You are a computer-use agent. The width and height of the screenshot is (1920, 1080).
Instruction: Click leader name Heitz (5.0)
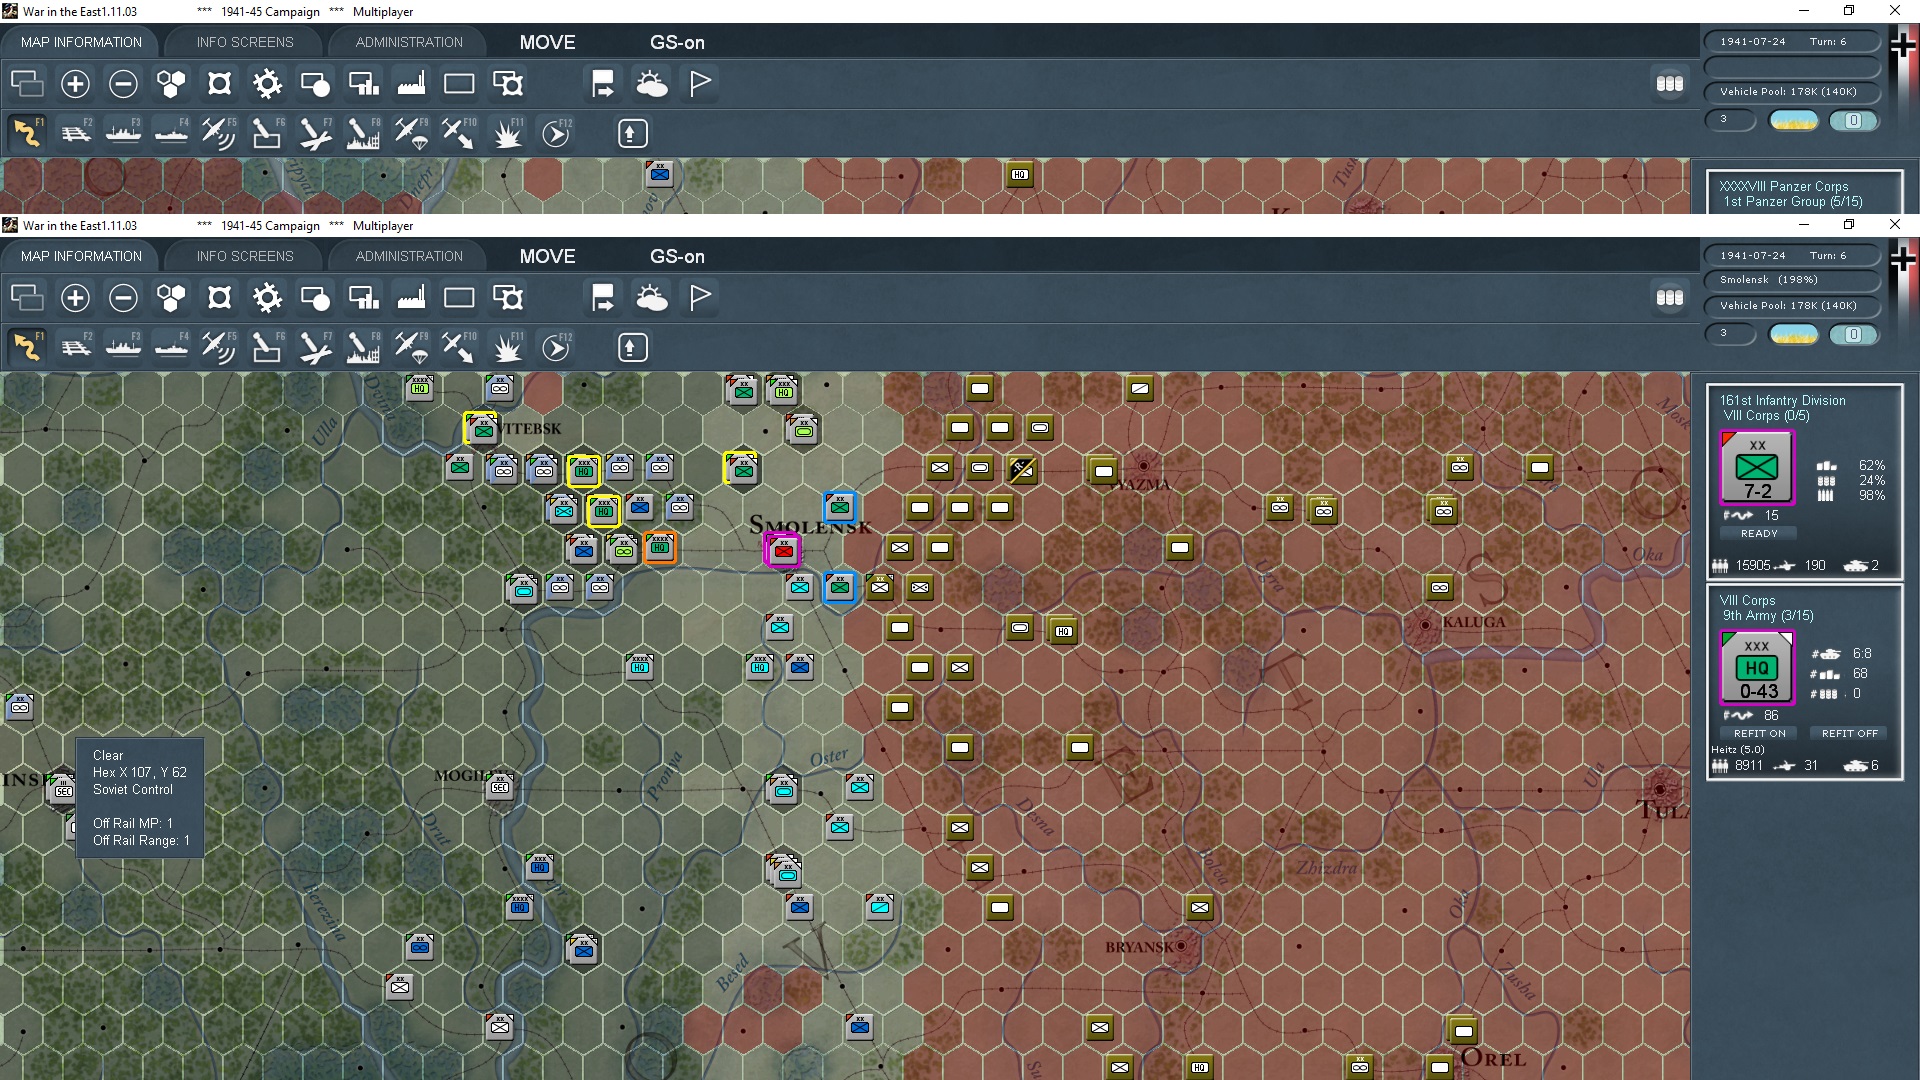click(1737, 749)
